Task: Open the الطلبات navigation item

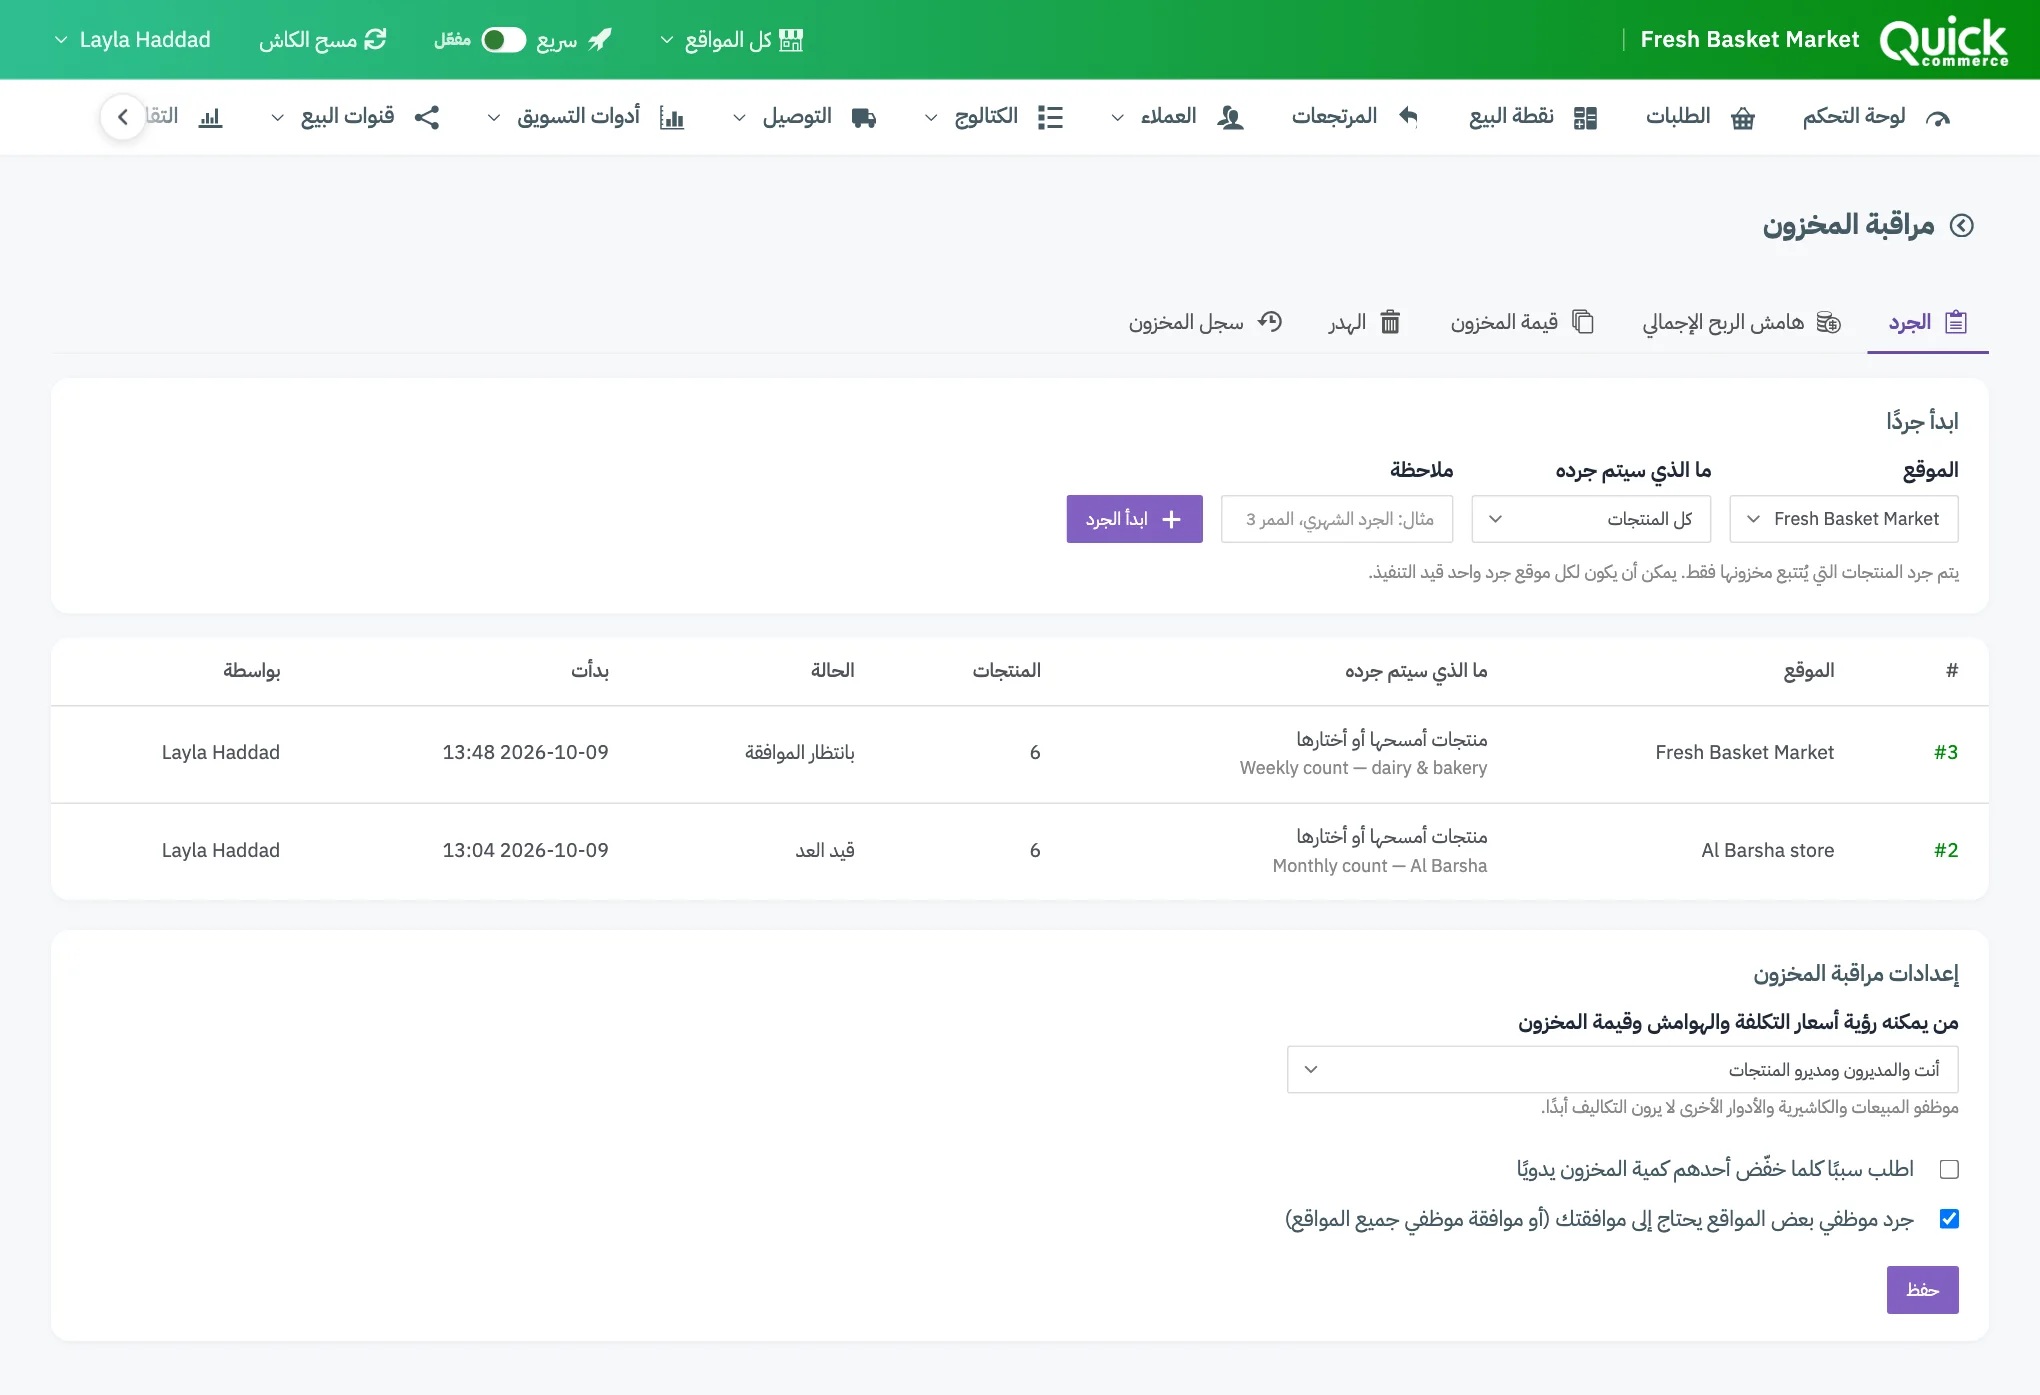Action: [1700, 117]
